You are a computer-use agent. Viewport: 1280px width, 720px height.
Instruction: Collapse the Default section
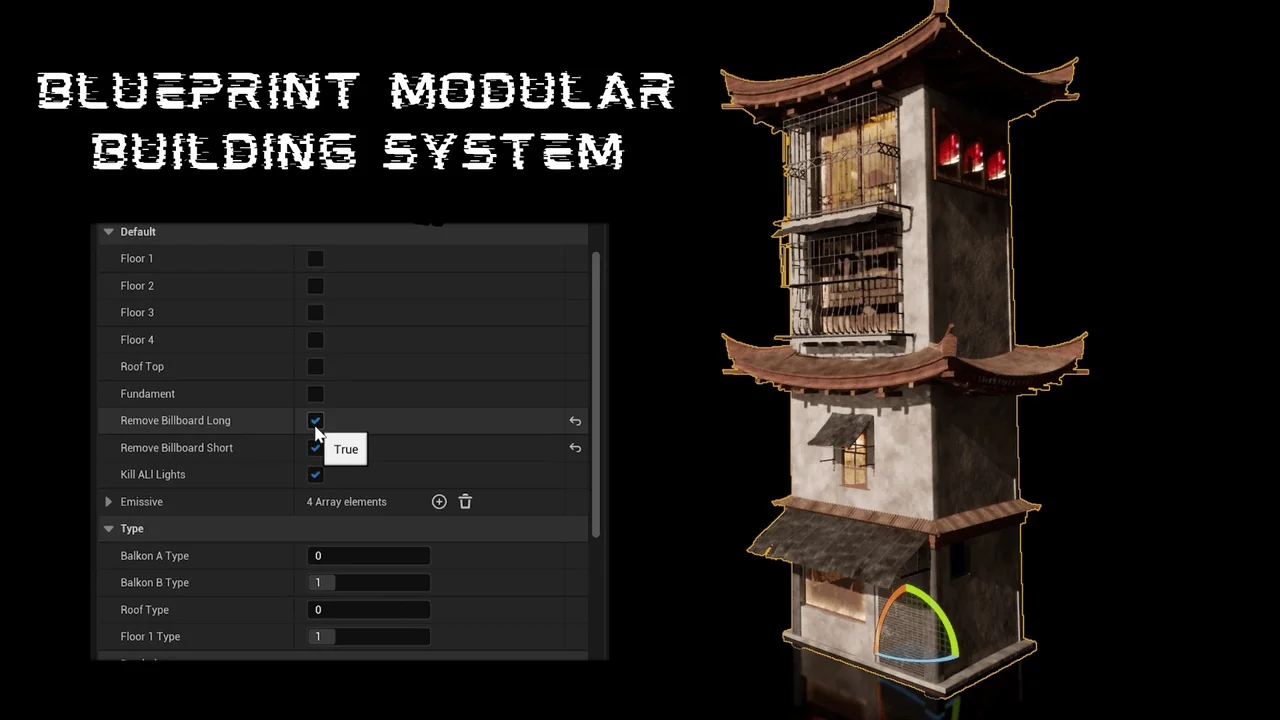[109, 232]
